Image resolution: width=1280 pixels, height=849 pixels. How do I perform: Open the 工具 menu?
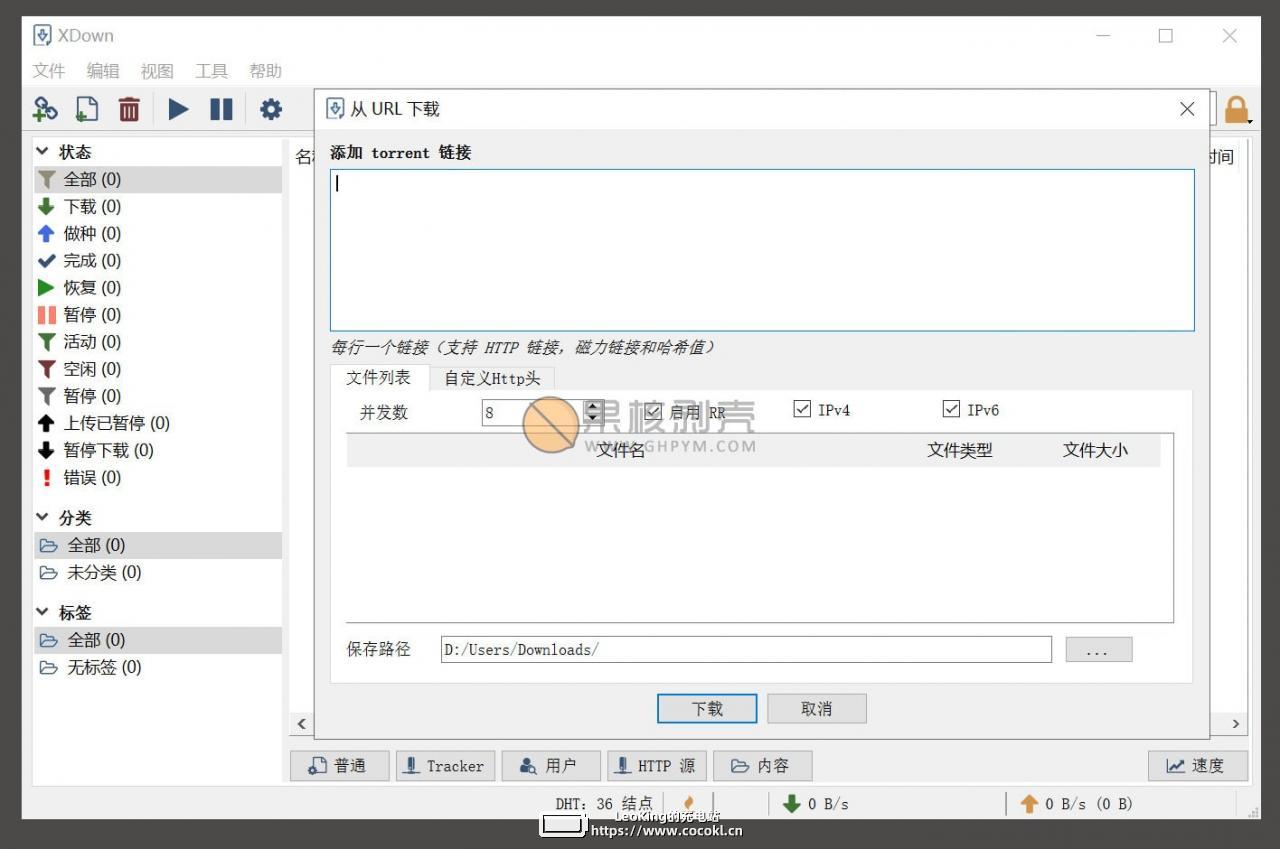pos(211,71)
